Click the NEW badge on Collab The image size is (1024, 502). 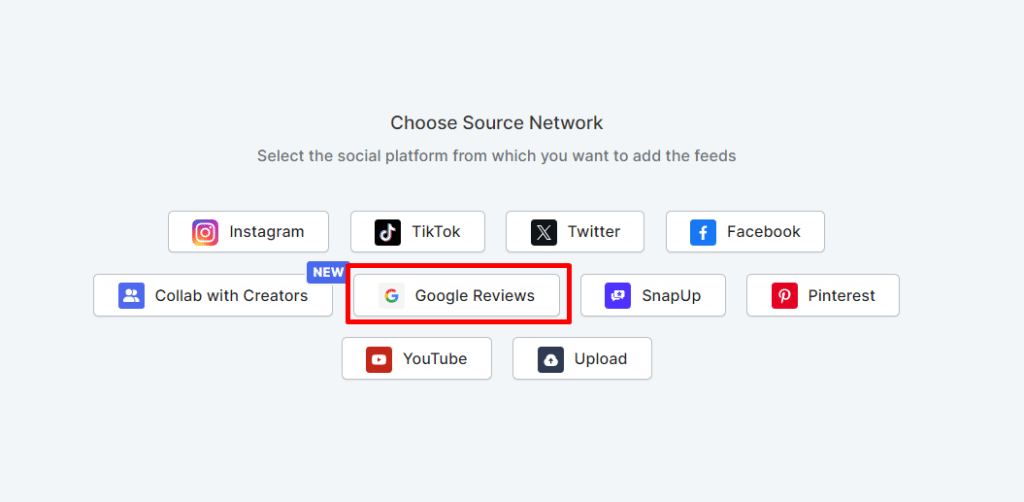pos(327,272)
